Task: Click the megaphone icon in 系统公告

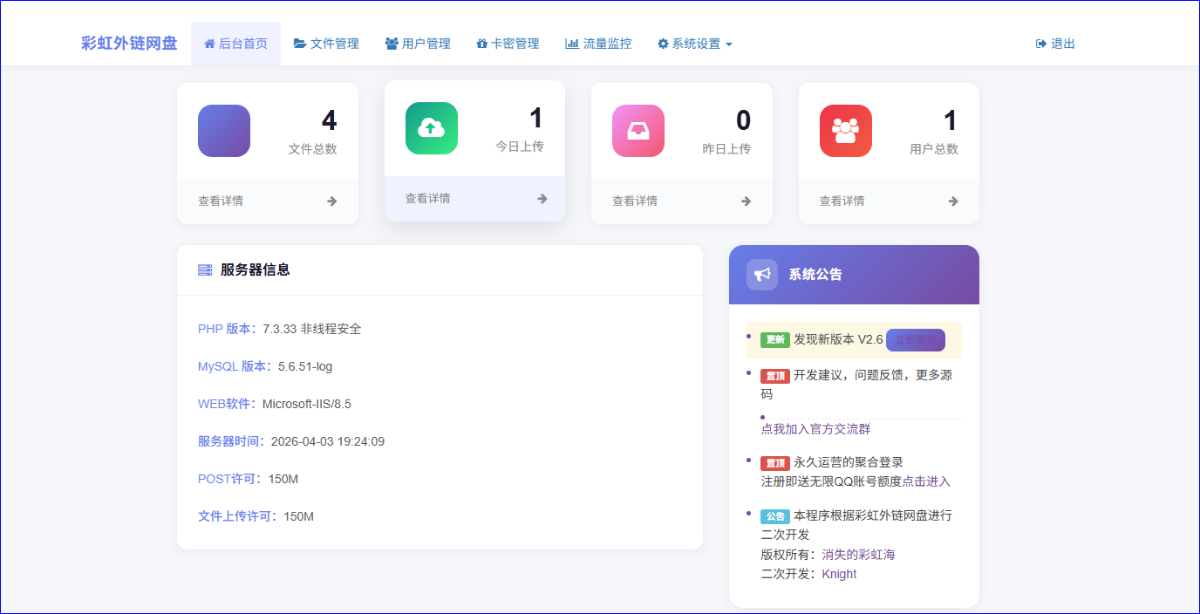Action: (762, 275)
